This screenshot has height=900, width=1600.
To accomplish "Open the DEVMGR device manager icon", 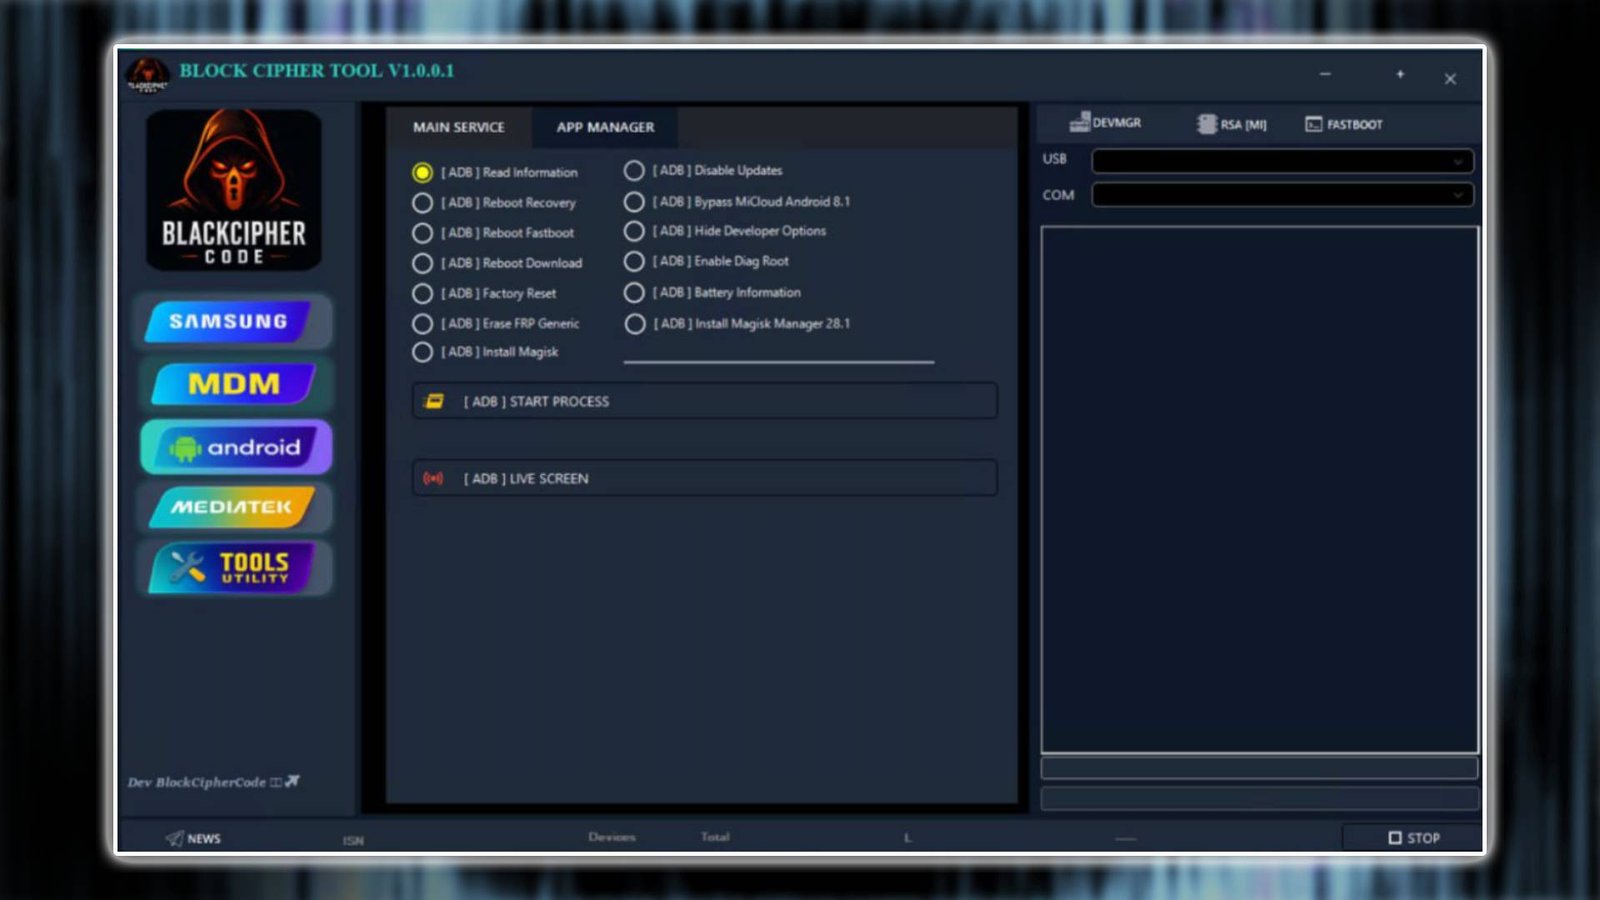I will pos(1105,122).
